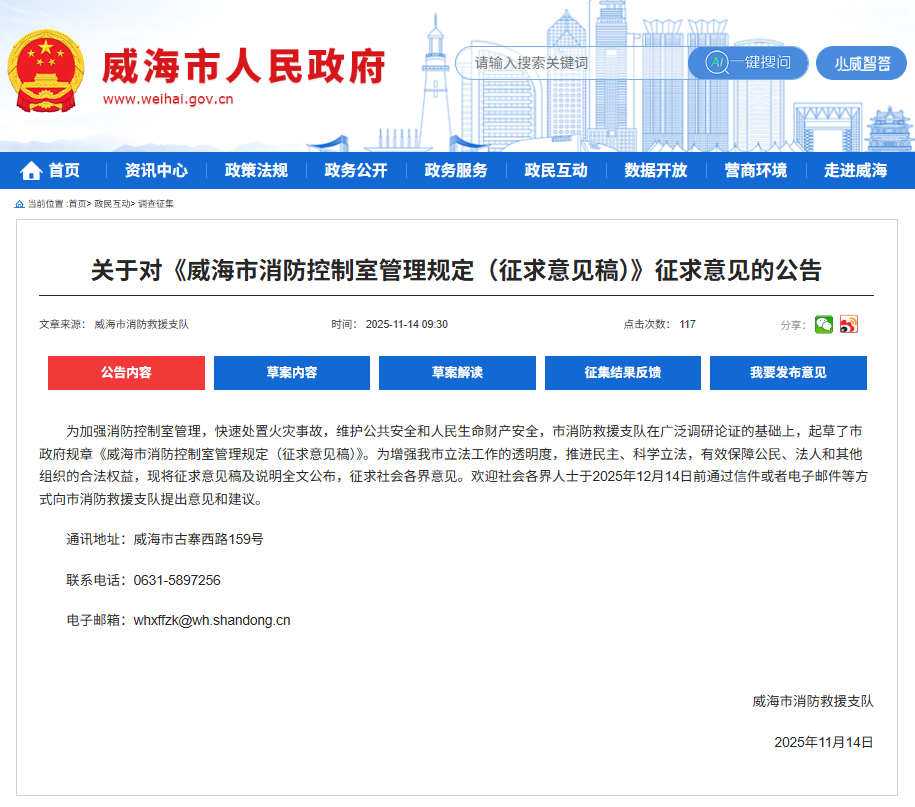Switch to the 草案解读 tab
The height and width of the screenshot is (807, 915).
455,372
